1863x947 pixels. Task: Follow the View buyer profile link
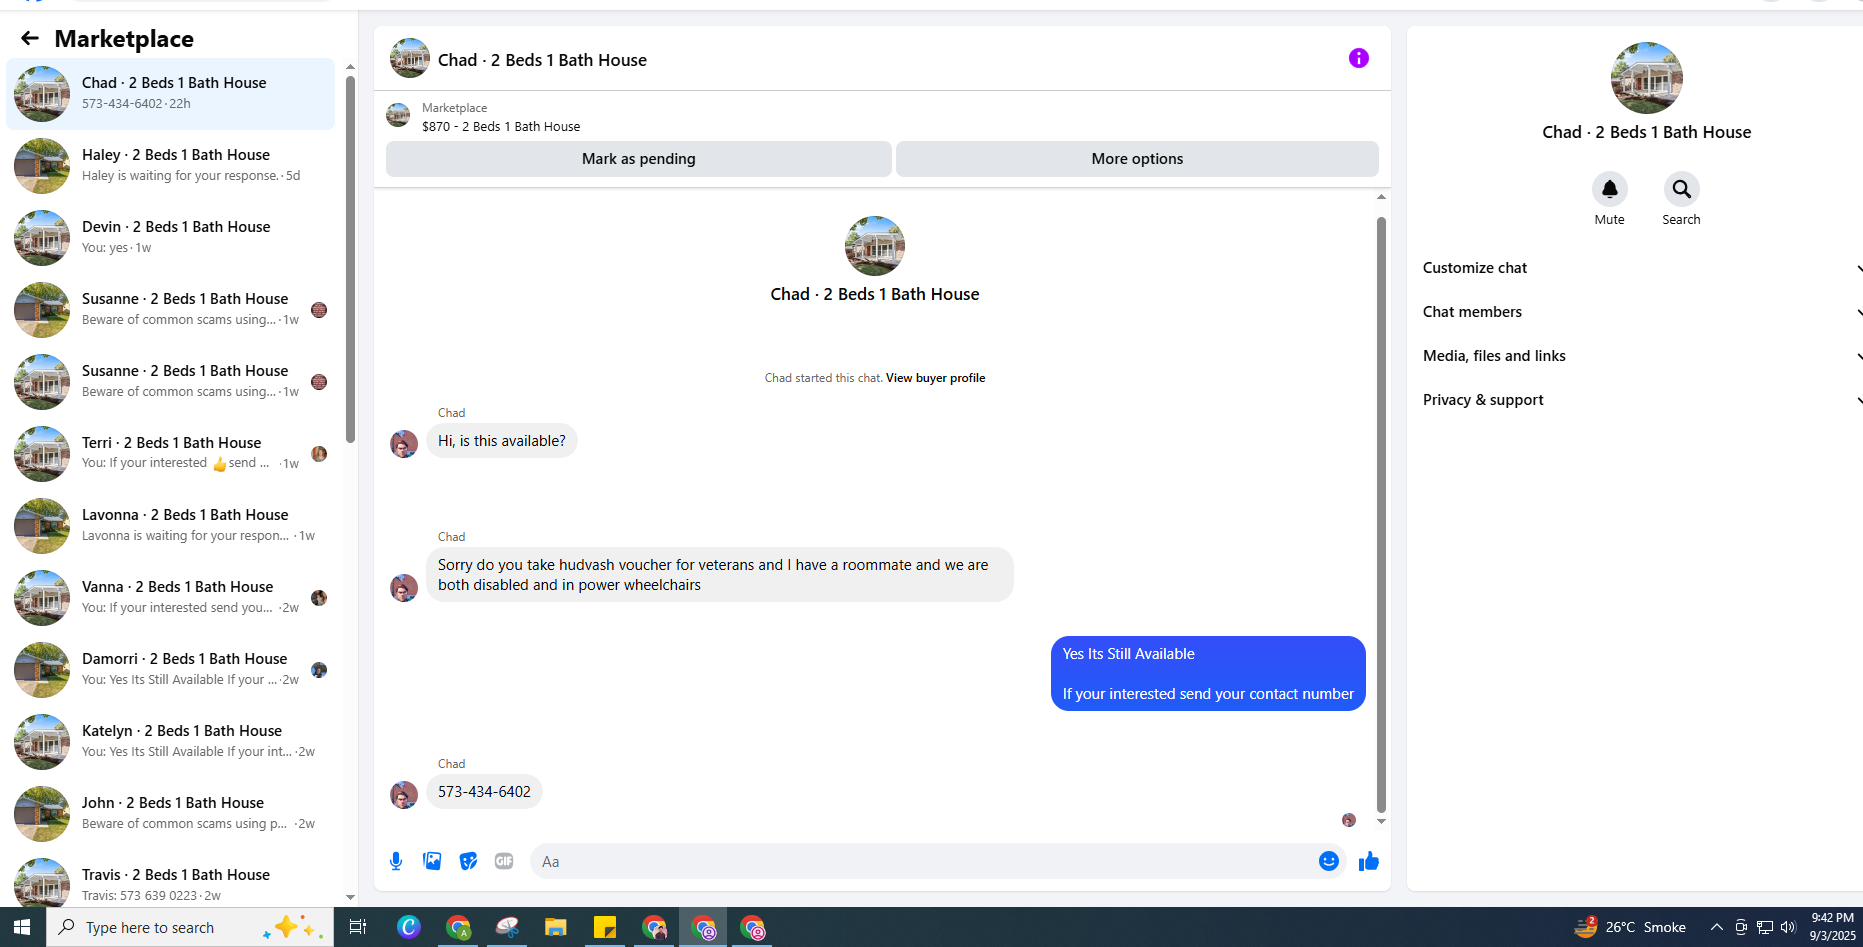(x=935, y=378)
